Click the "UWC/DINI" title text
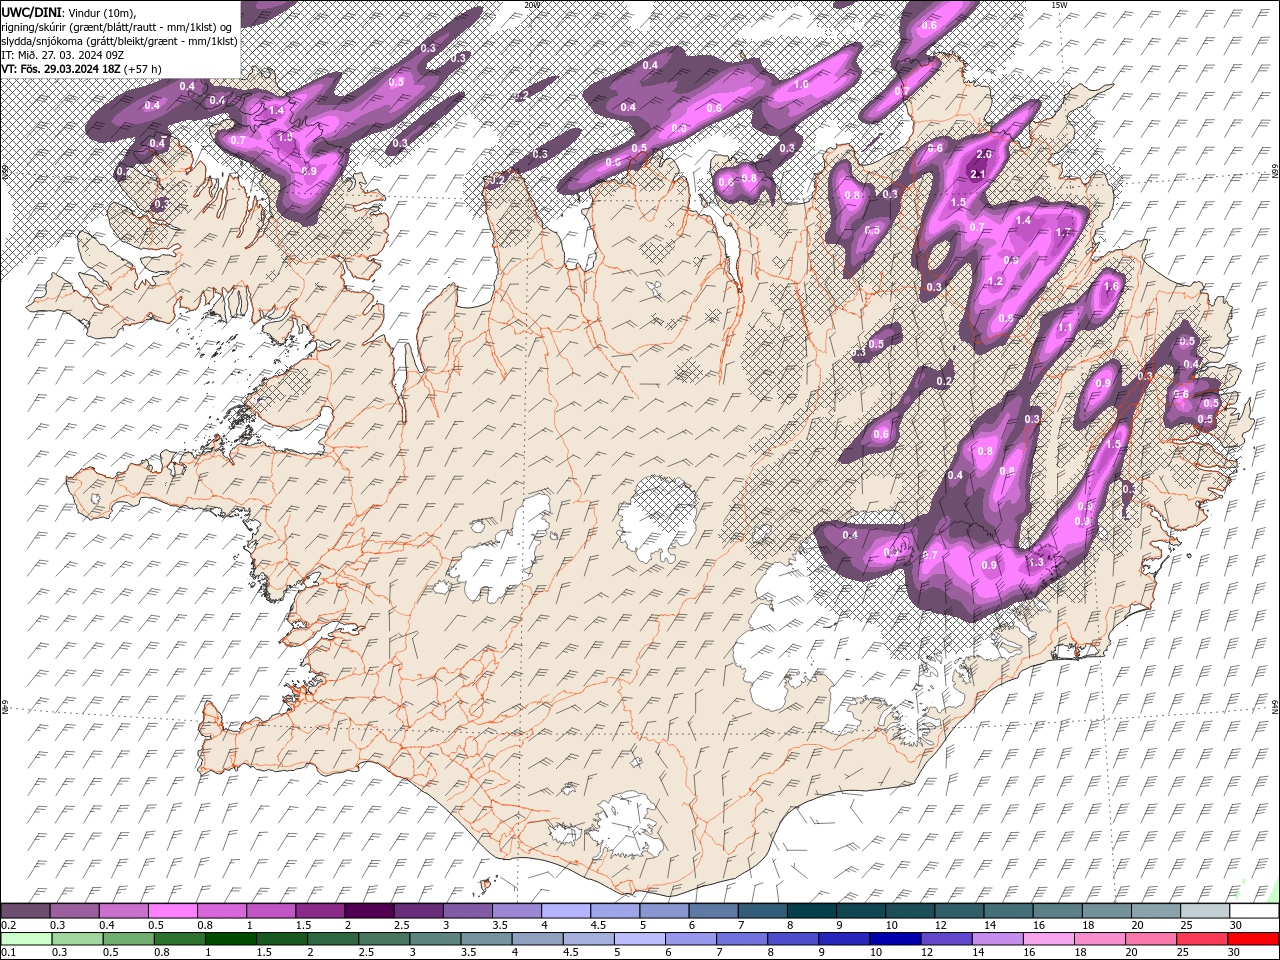 click(32, 11)
